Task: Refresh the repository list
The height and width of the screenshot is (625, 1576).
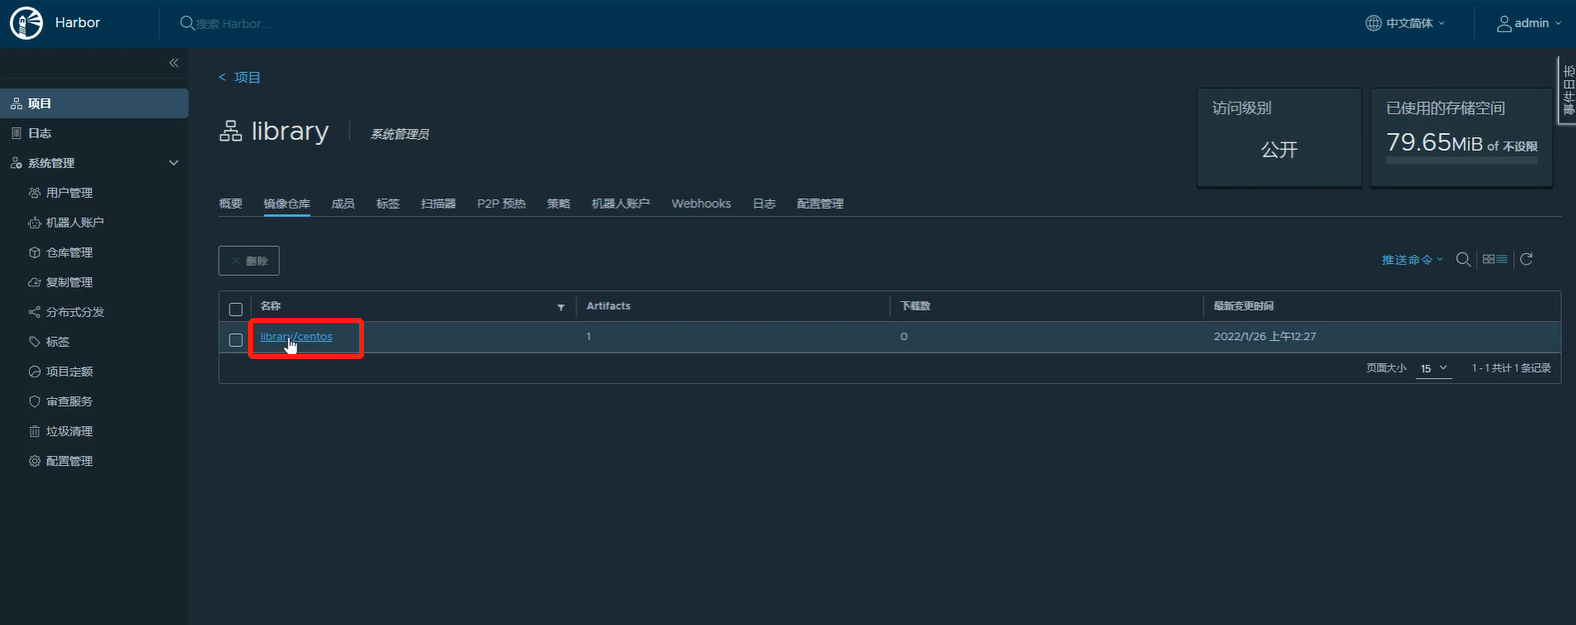Action: click(1526, 259)
